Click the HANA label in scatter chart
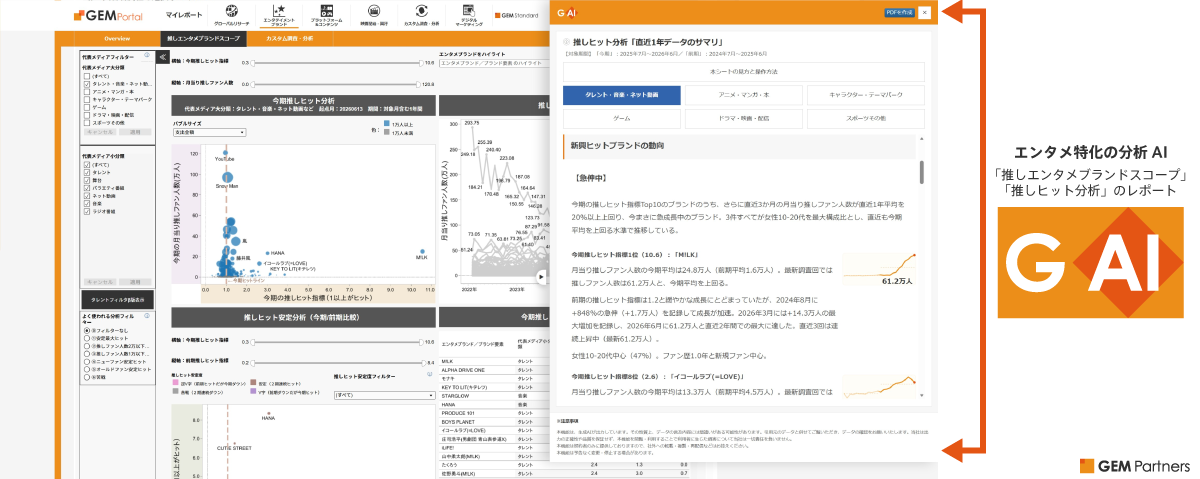The width and height of the screenshot is (1200, 479). tap(277, 253)
